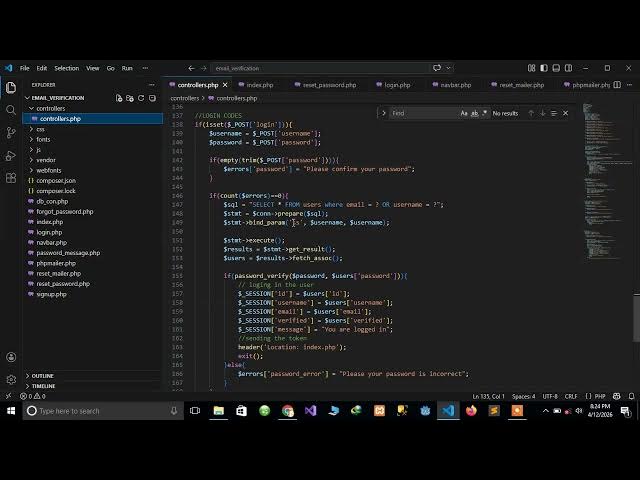Click the New Folder icon in explorer
The height and width of the screenshot is (480, 640).
130,98
